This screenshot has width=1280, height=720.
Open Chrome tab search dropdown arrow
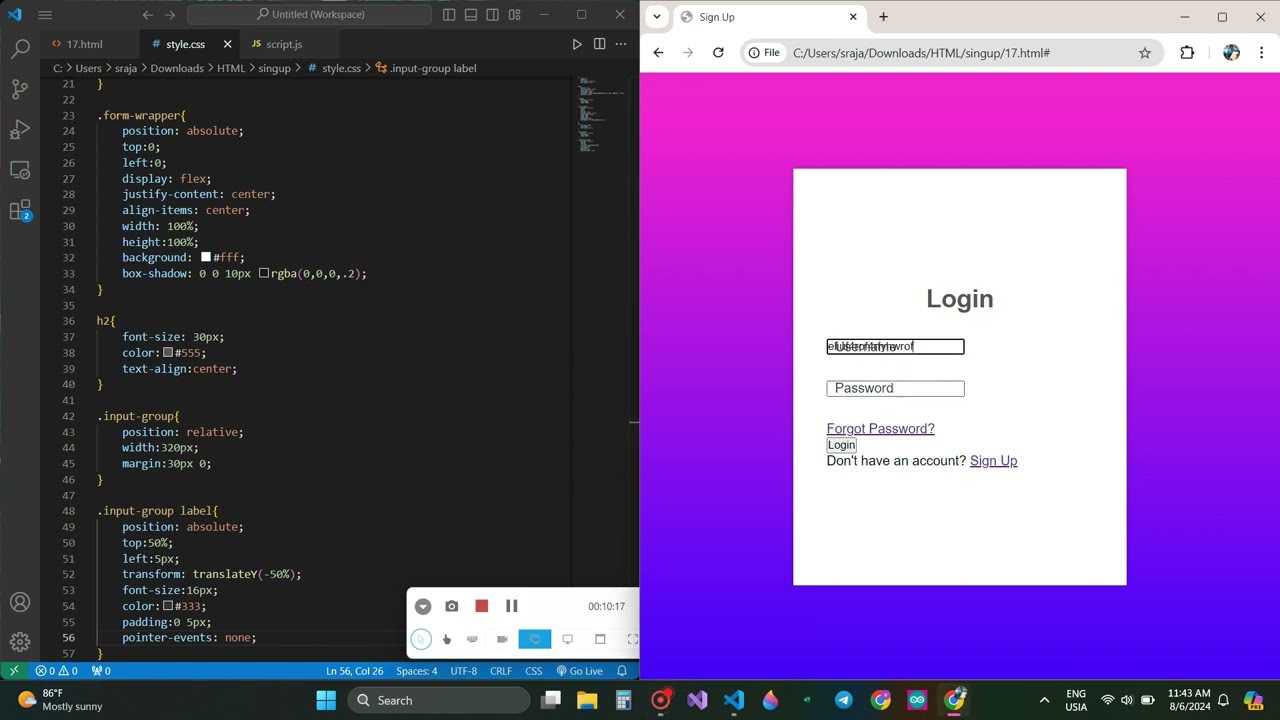coord(657,17)
